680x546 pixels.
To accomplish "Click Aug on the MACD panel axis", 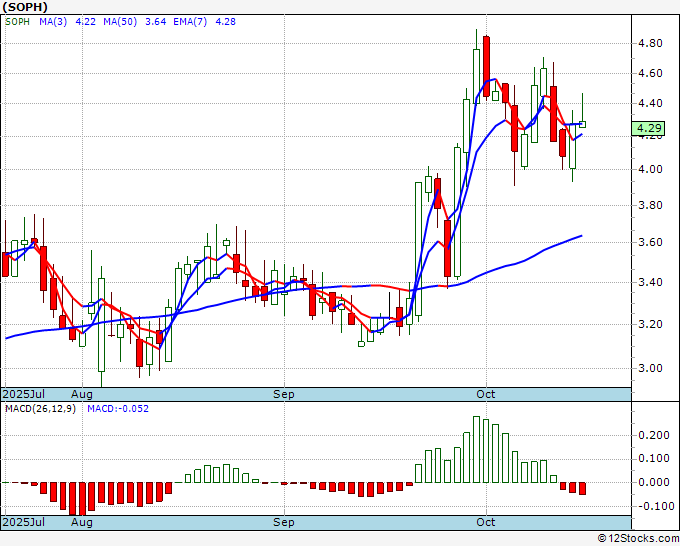I will pyautogui.click(x=82, y=522).
